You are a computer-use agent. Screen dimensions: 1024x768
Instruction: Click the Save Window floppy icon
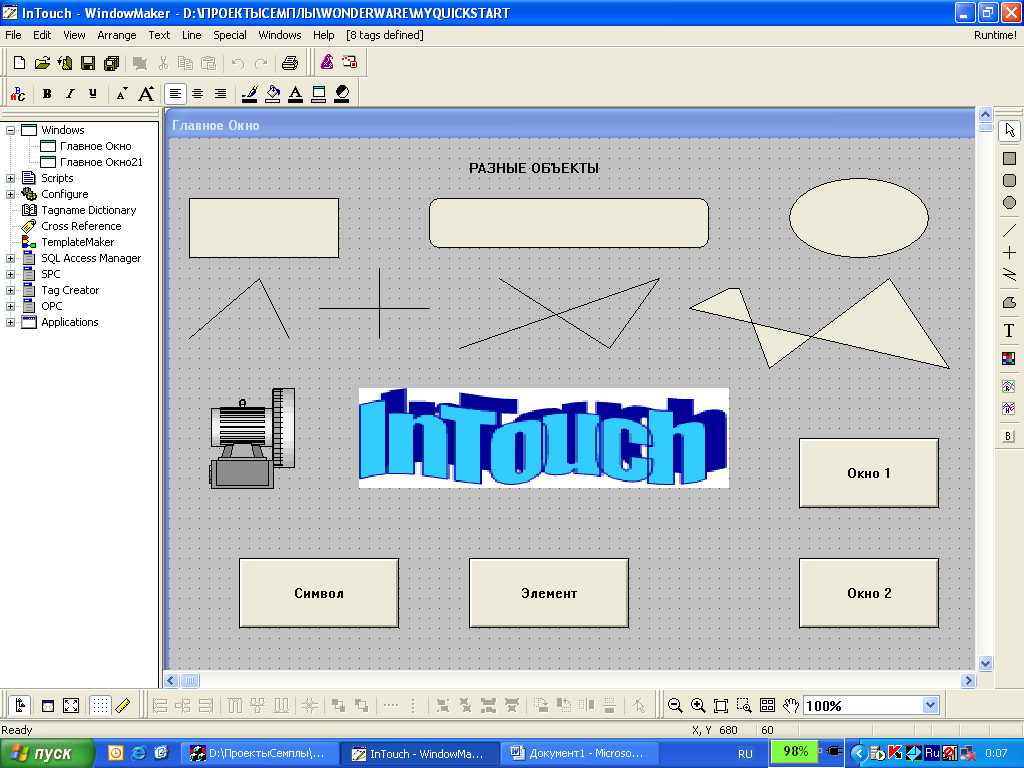pos(88,63)
